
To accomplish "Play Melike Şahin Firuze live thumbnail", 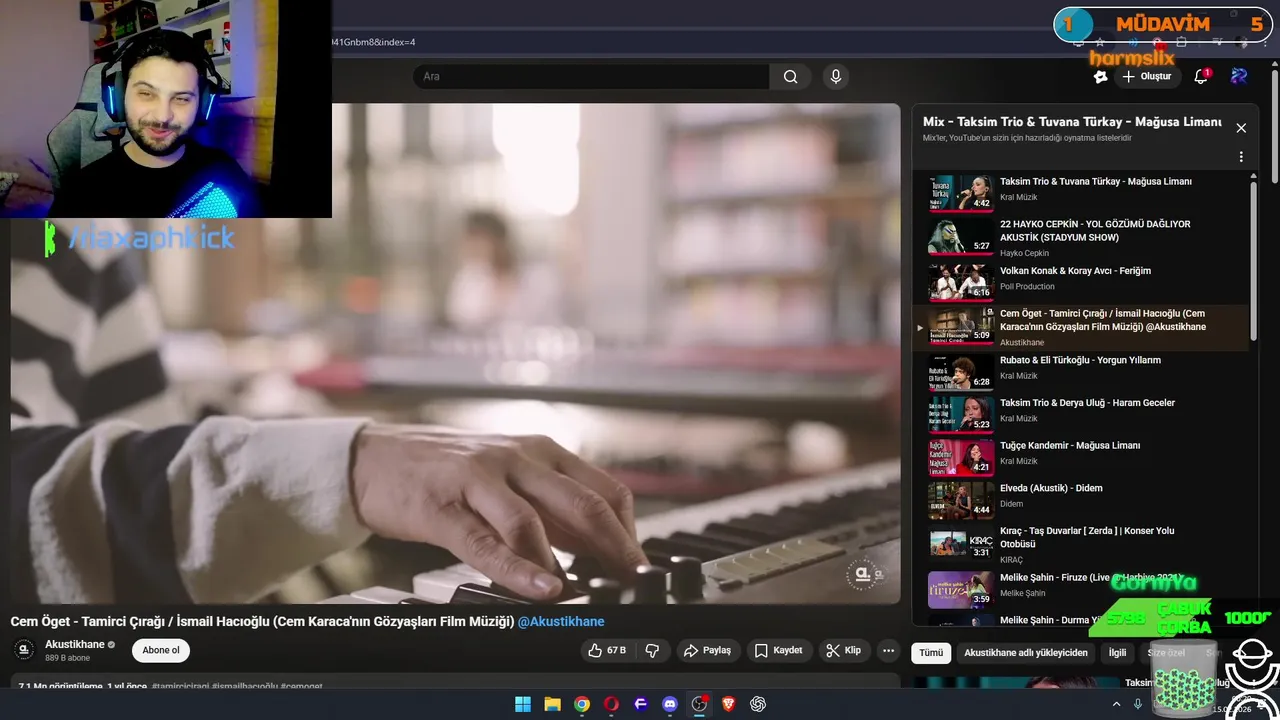I will click(961, 589).
